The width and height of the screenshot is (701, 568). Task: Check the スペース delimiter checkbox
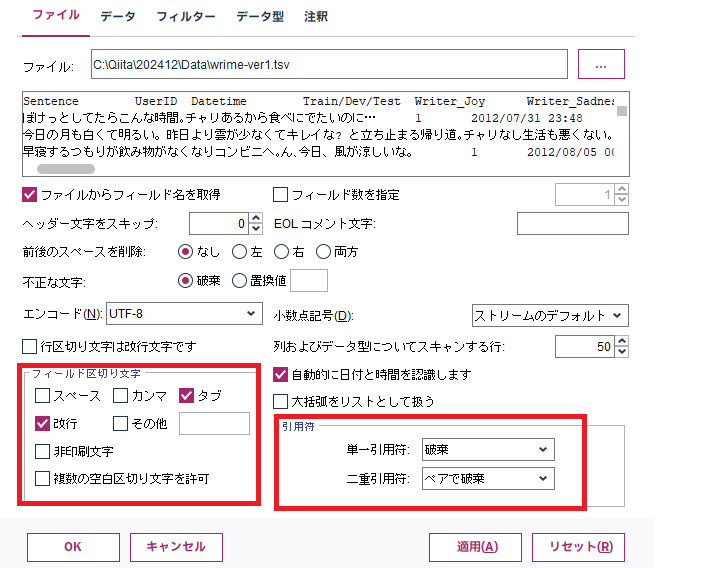42,395
